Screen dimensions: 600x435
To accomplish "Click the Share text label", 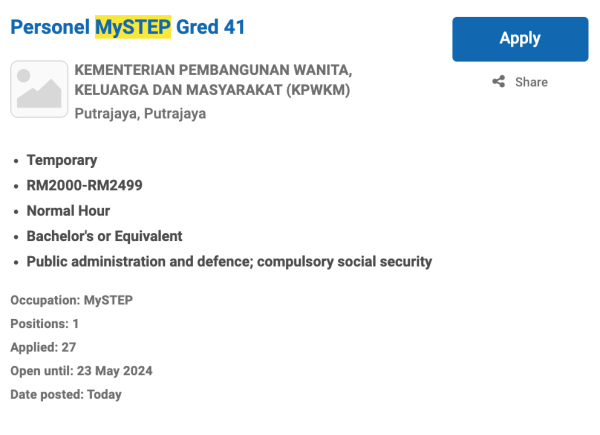I will point(531,82).
